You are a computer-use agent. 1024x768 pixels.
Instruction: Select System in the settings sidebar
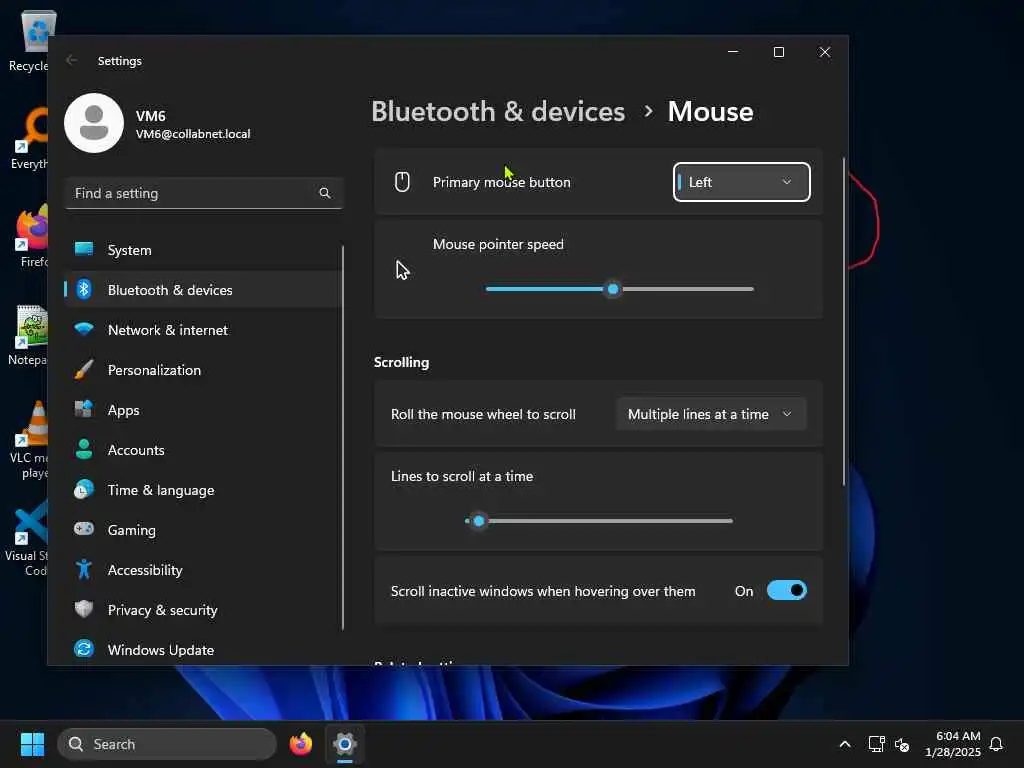[x=203, y=250]
